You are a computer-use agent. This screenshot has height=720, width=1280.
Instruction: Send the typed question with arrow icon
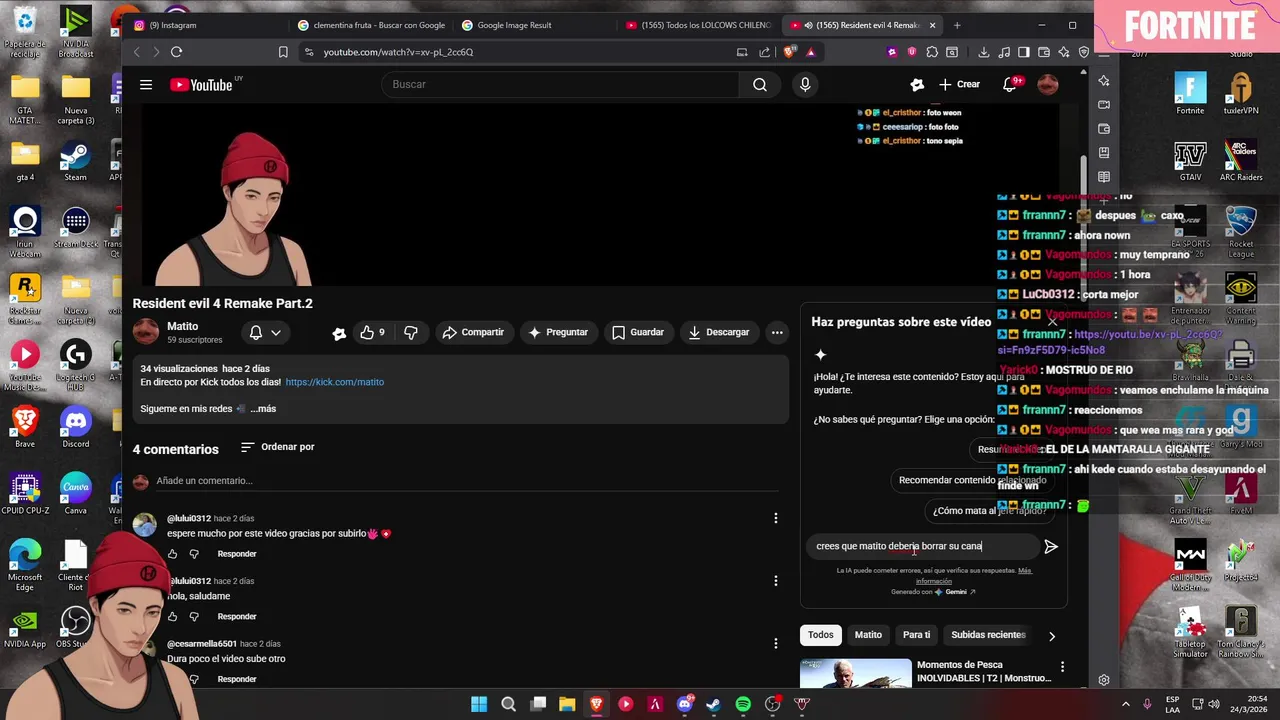point(1050,546)
